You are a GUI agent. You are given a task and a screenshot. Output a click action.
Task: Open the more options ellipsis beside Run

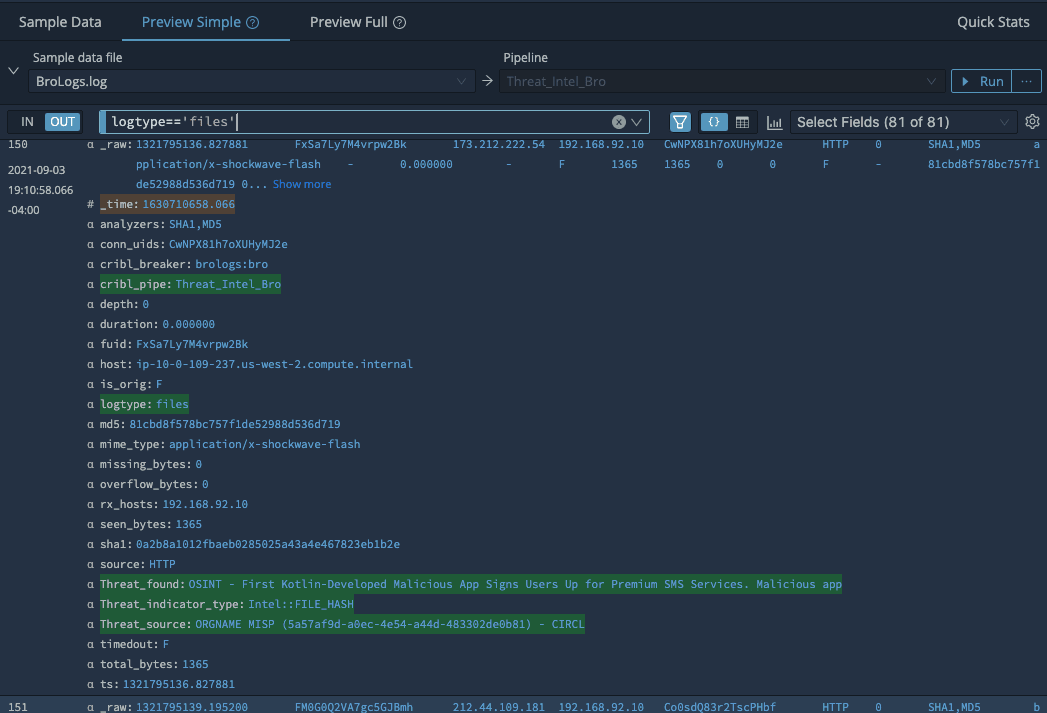coord(1025,81)
